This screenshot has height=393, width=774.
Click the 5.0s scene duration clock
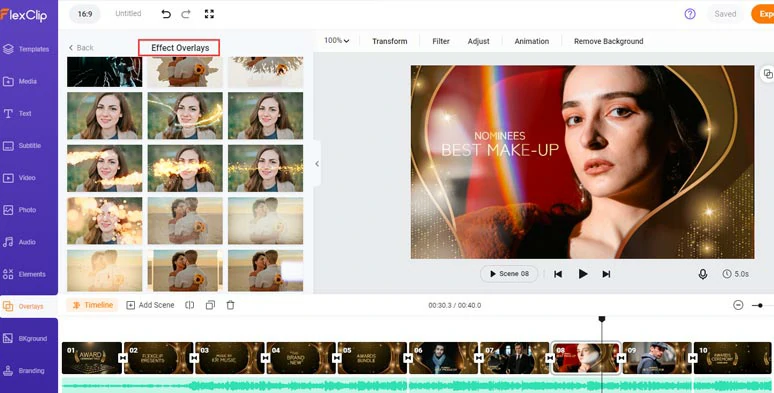tap(735, 274)
